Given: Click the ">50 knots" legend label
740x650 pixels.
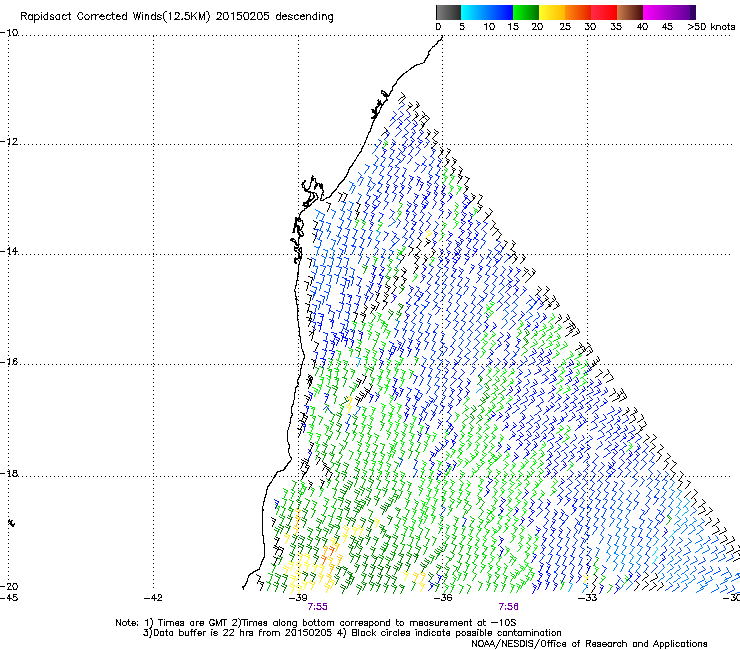Looking at the screenshot, I should coord(711,27).
